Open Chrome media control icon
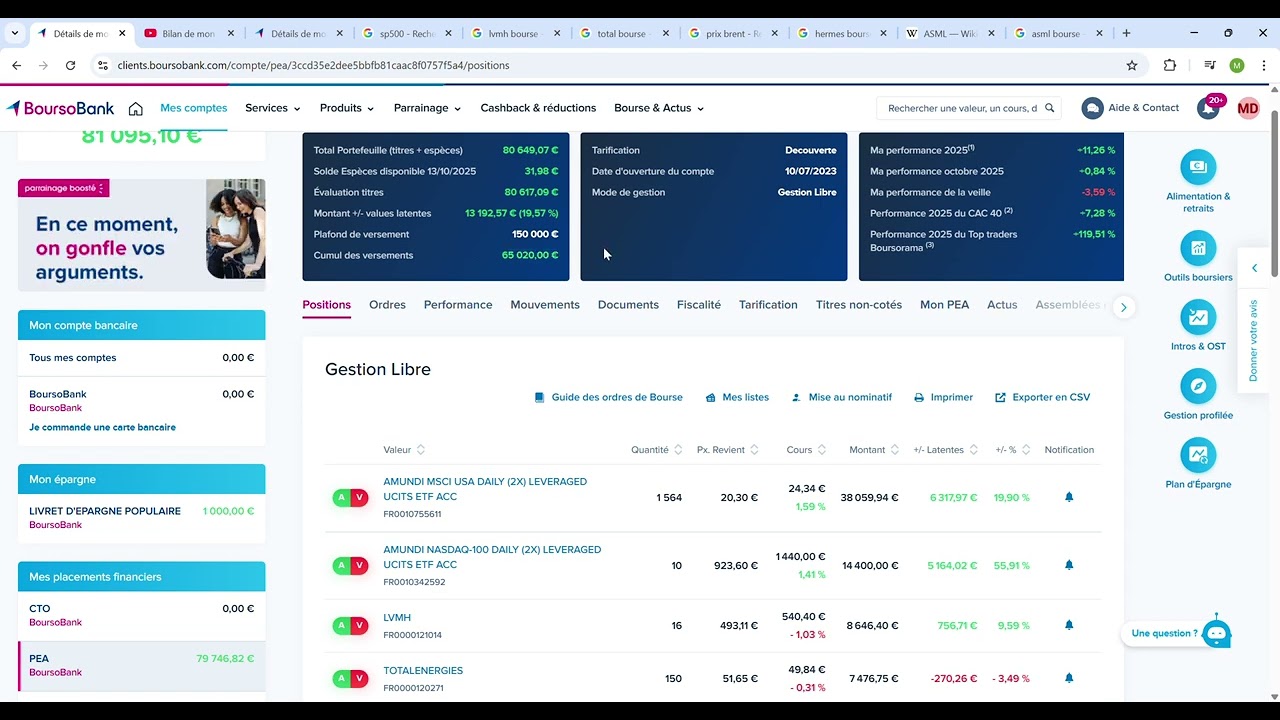The width and height of the screenshot is (1280, 720). [1210, 65]
